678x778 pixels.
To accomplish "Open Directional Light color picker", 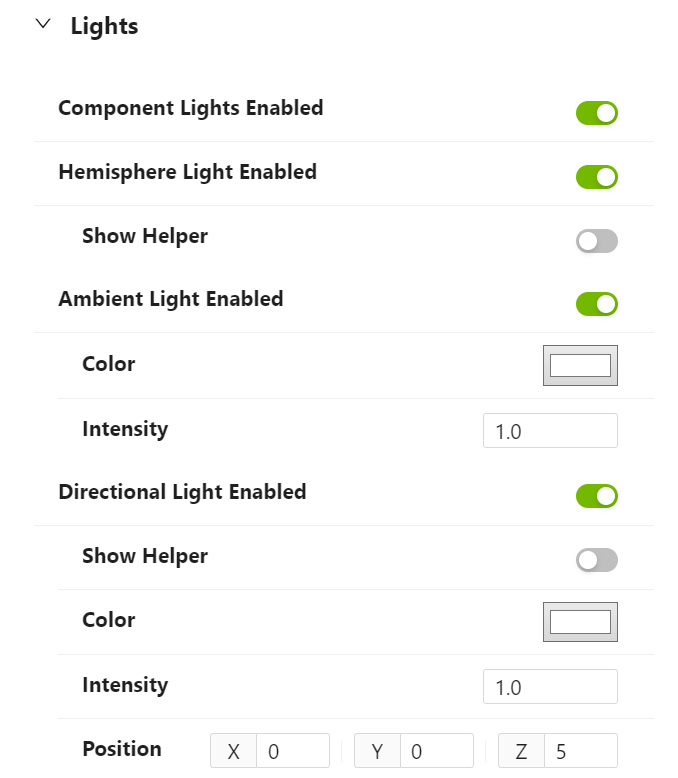I will click(580, 621).
